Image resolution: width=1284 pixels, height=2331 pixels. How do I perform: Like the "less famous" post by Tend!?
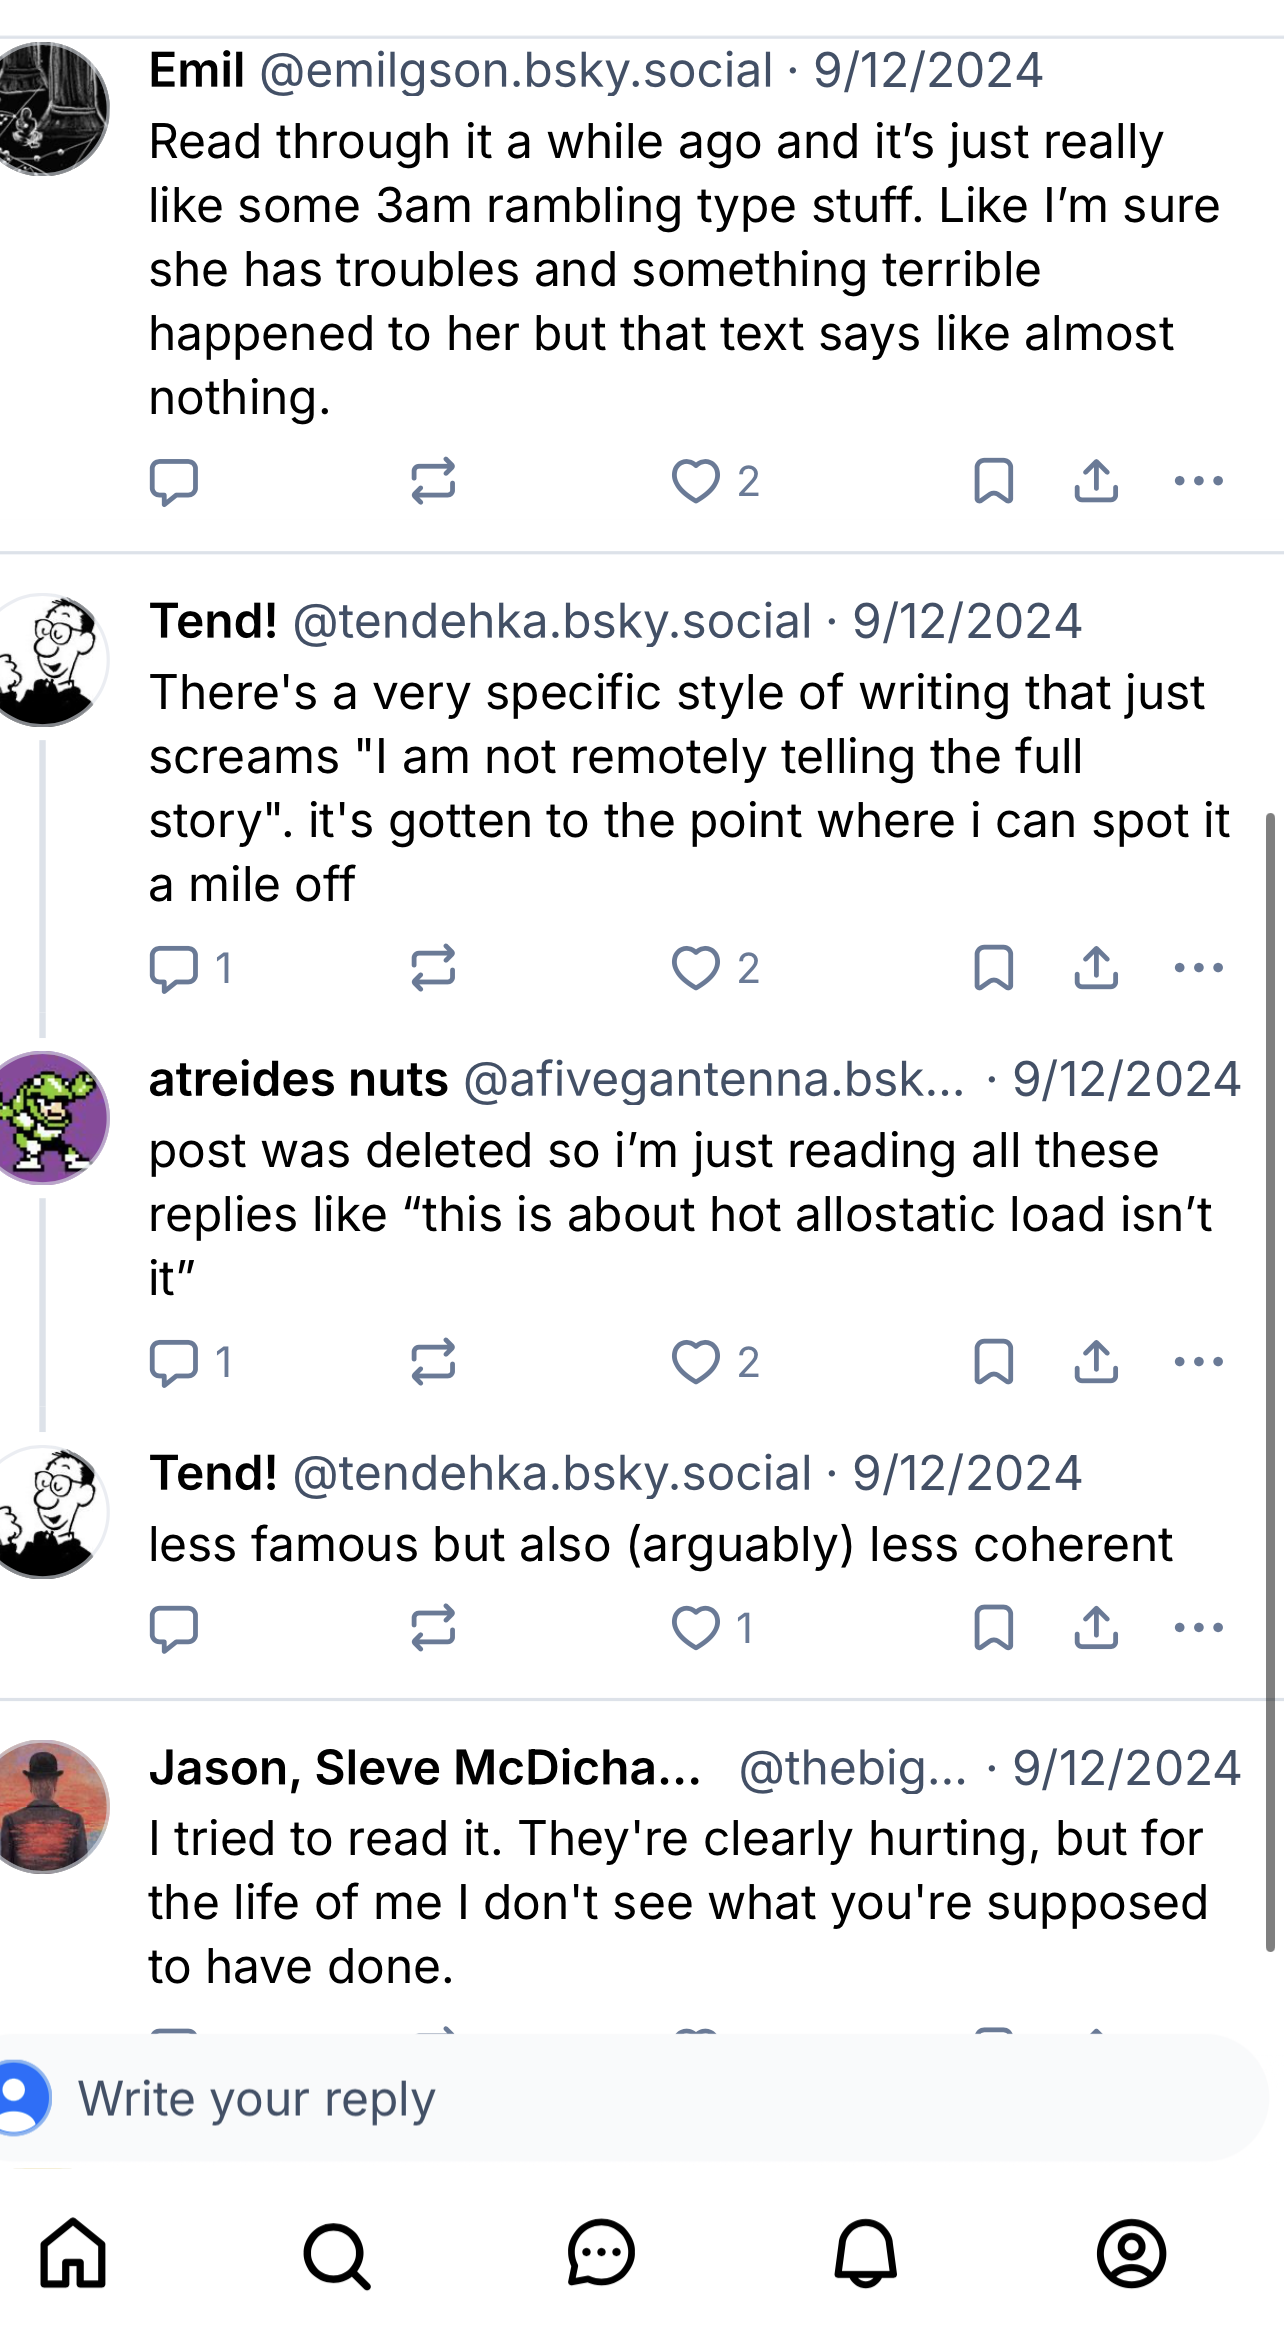pyautogui.click(x=696, y=1628)
